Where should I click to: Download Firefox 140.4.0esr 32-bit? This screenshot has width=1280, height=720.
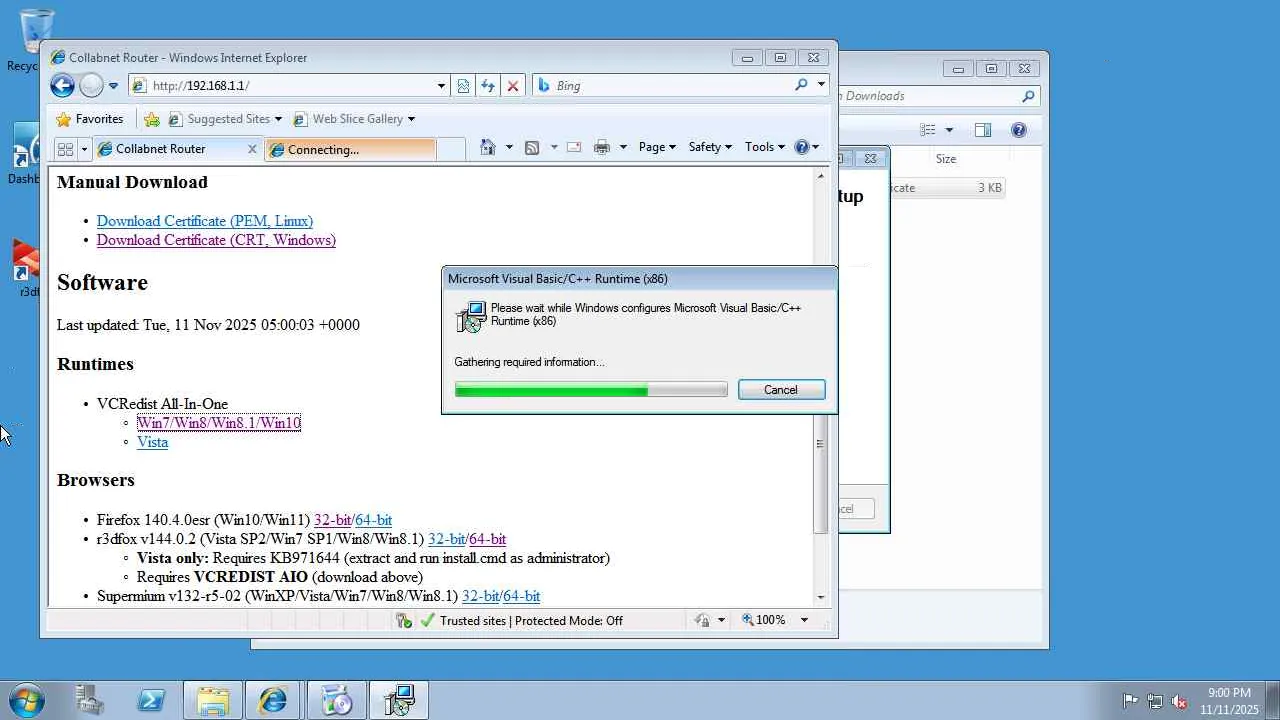coord(332,520)
